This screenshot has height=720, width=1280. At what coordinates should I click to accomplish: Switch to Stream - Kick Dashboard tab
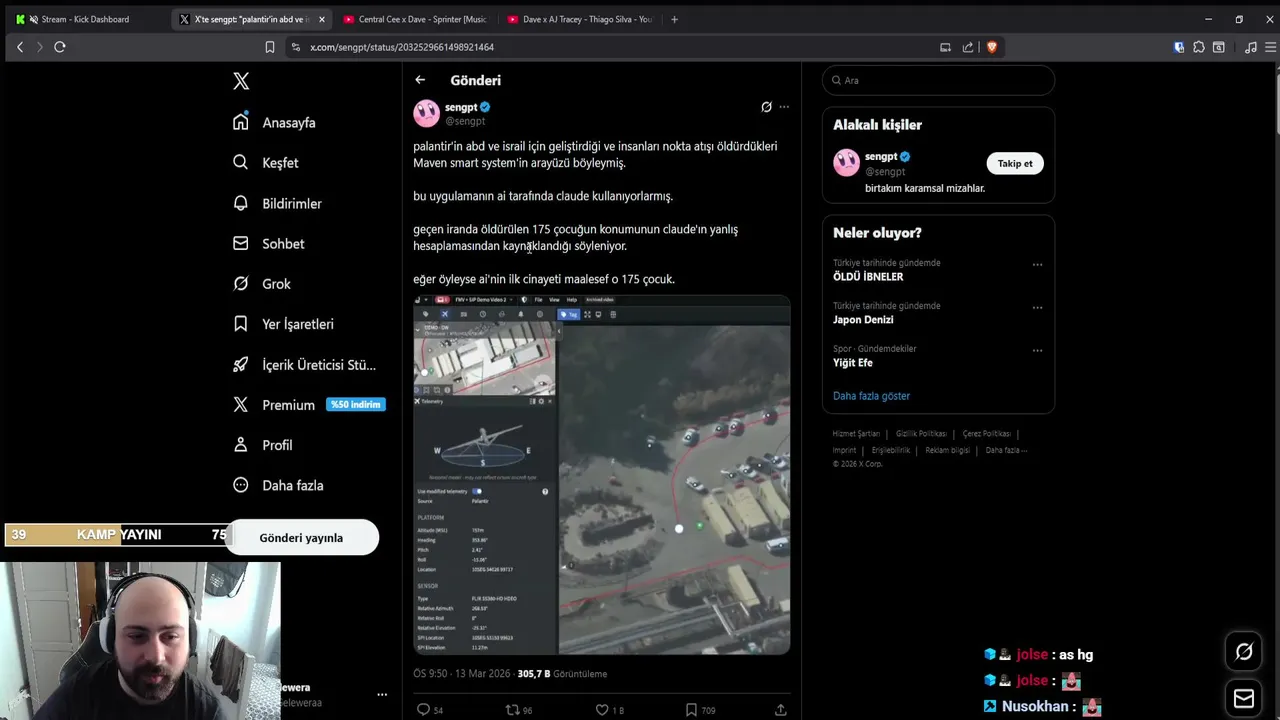[85, 19]
